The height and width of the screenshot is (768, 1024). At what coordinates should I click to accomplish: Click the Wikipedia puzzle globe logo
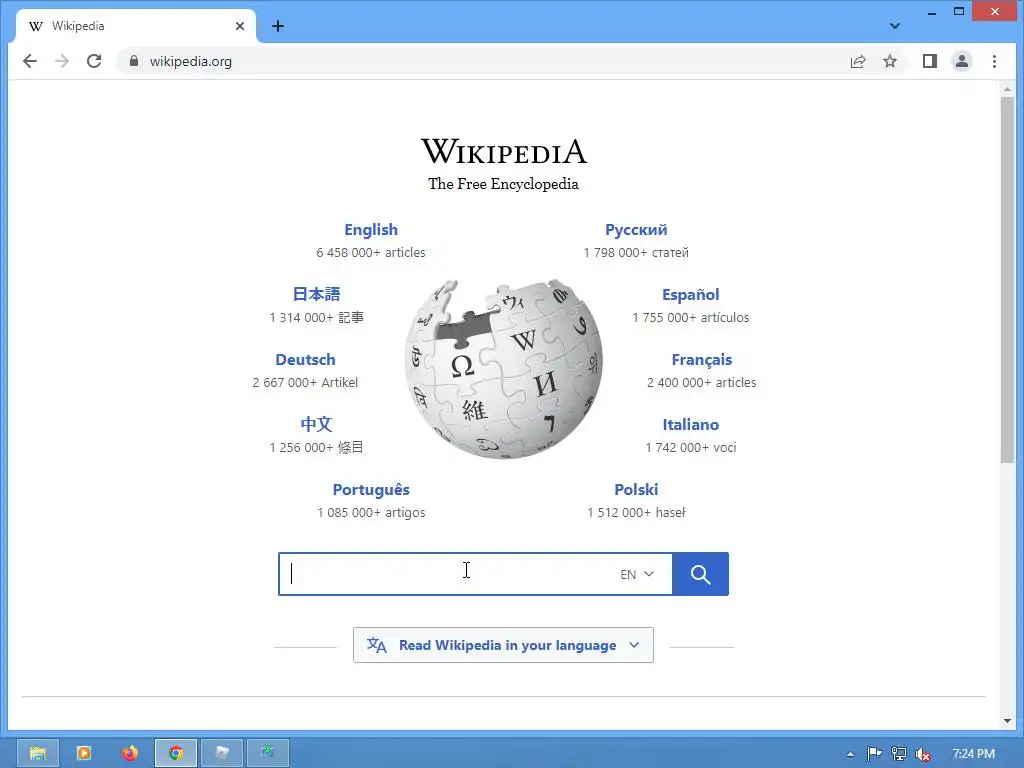coord(504,369)
